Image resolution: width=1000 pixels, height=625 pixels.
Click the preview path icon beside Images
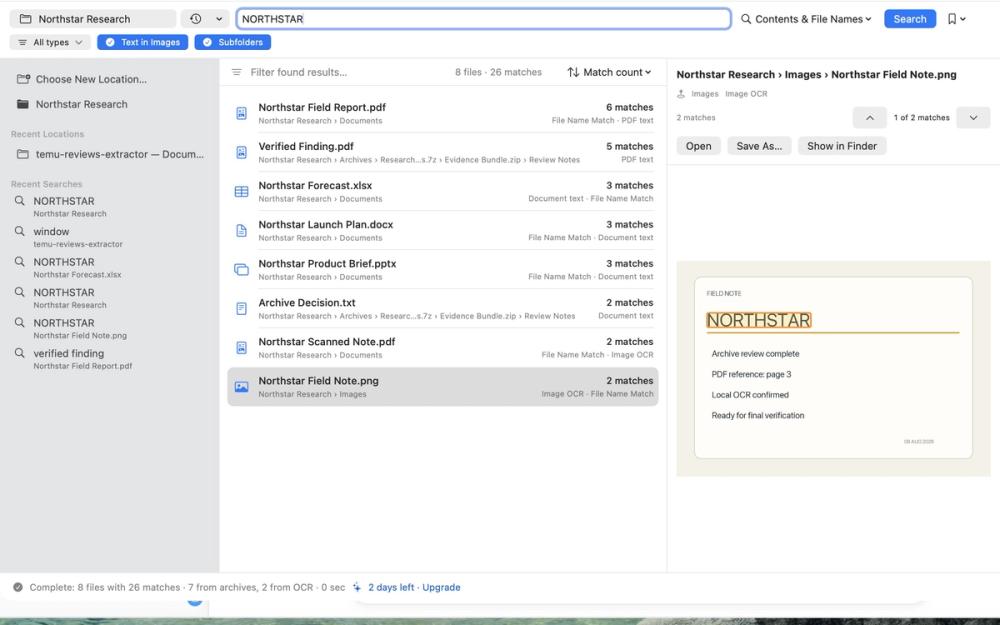681,94
